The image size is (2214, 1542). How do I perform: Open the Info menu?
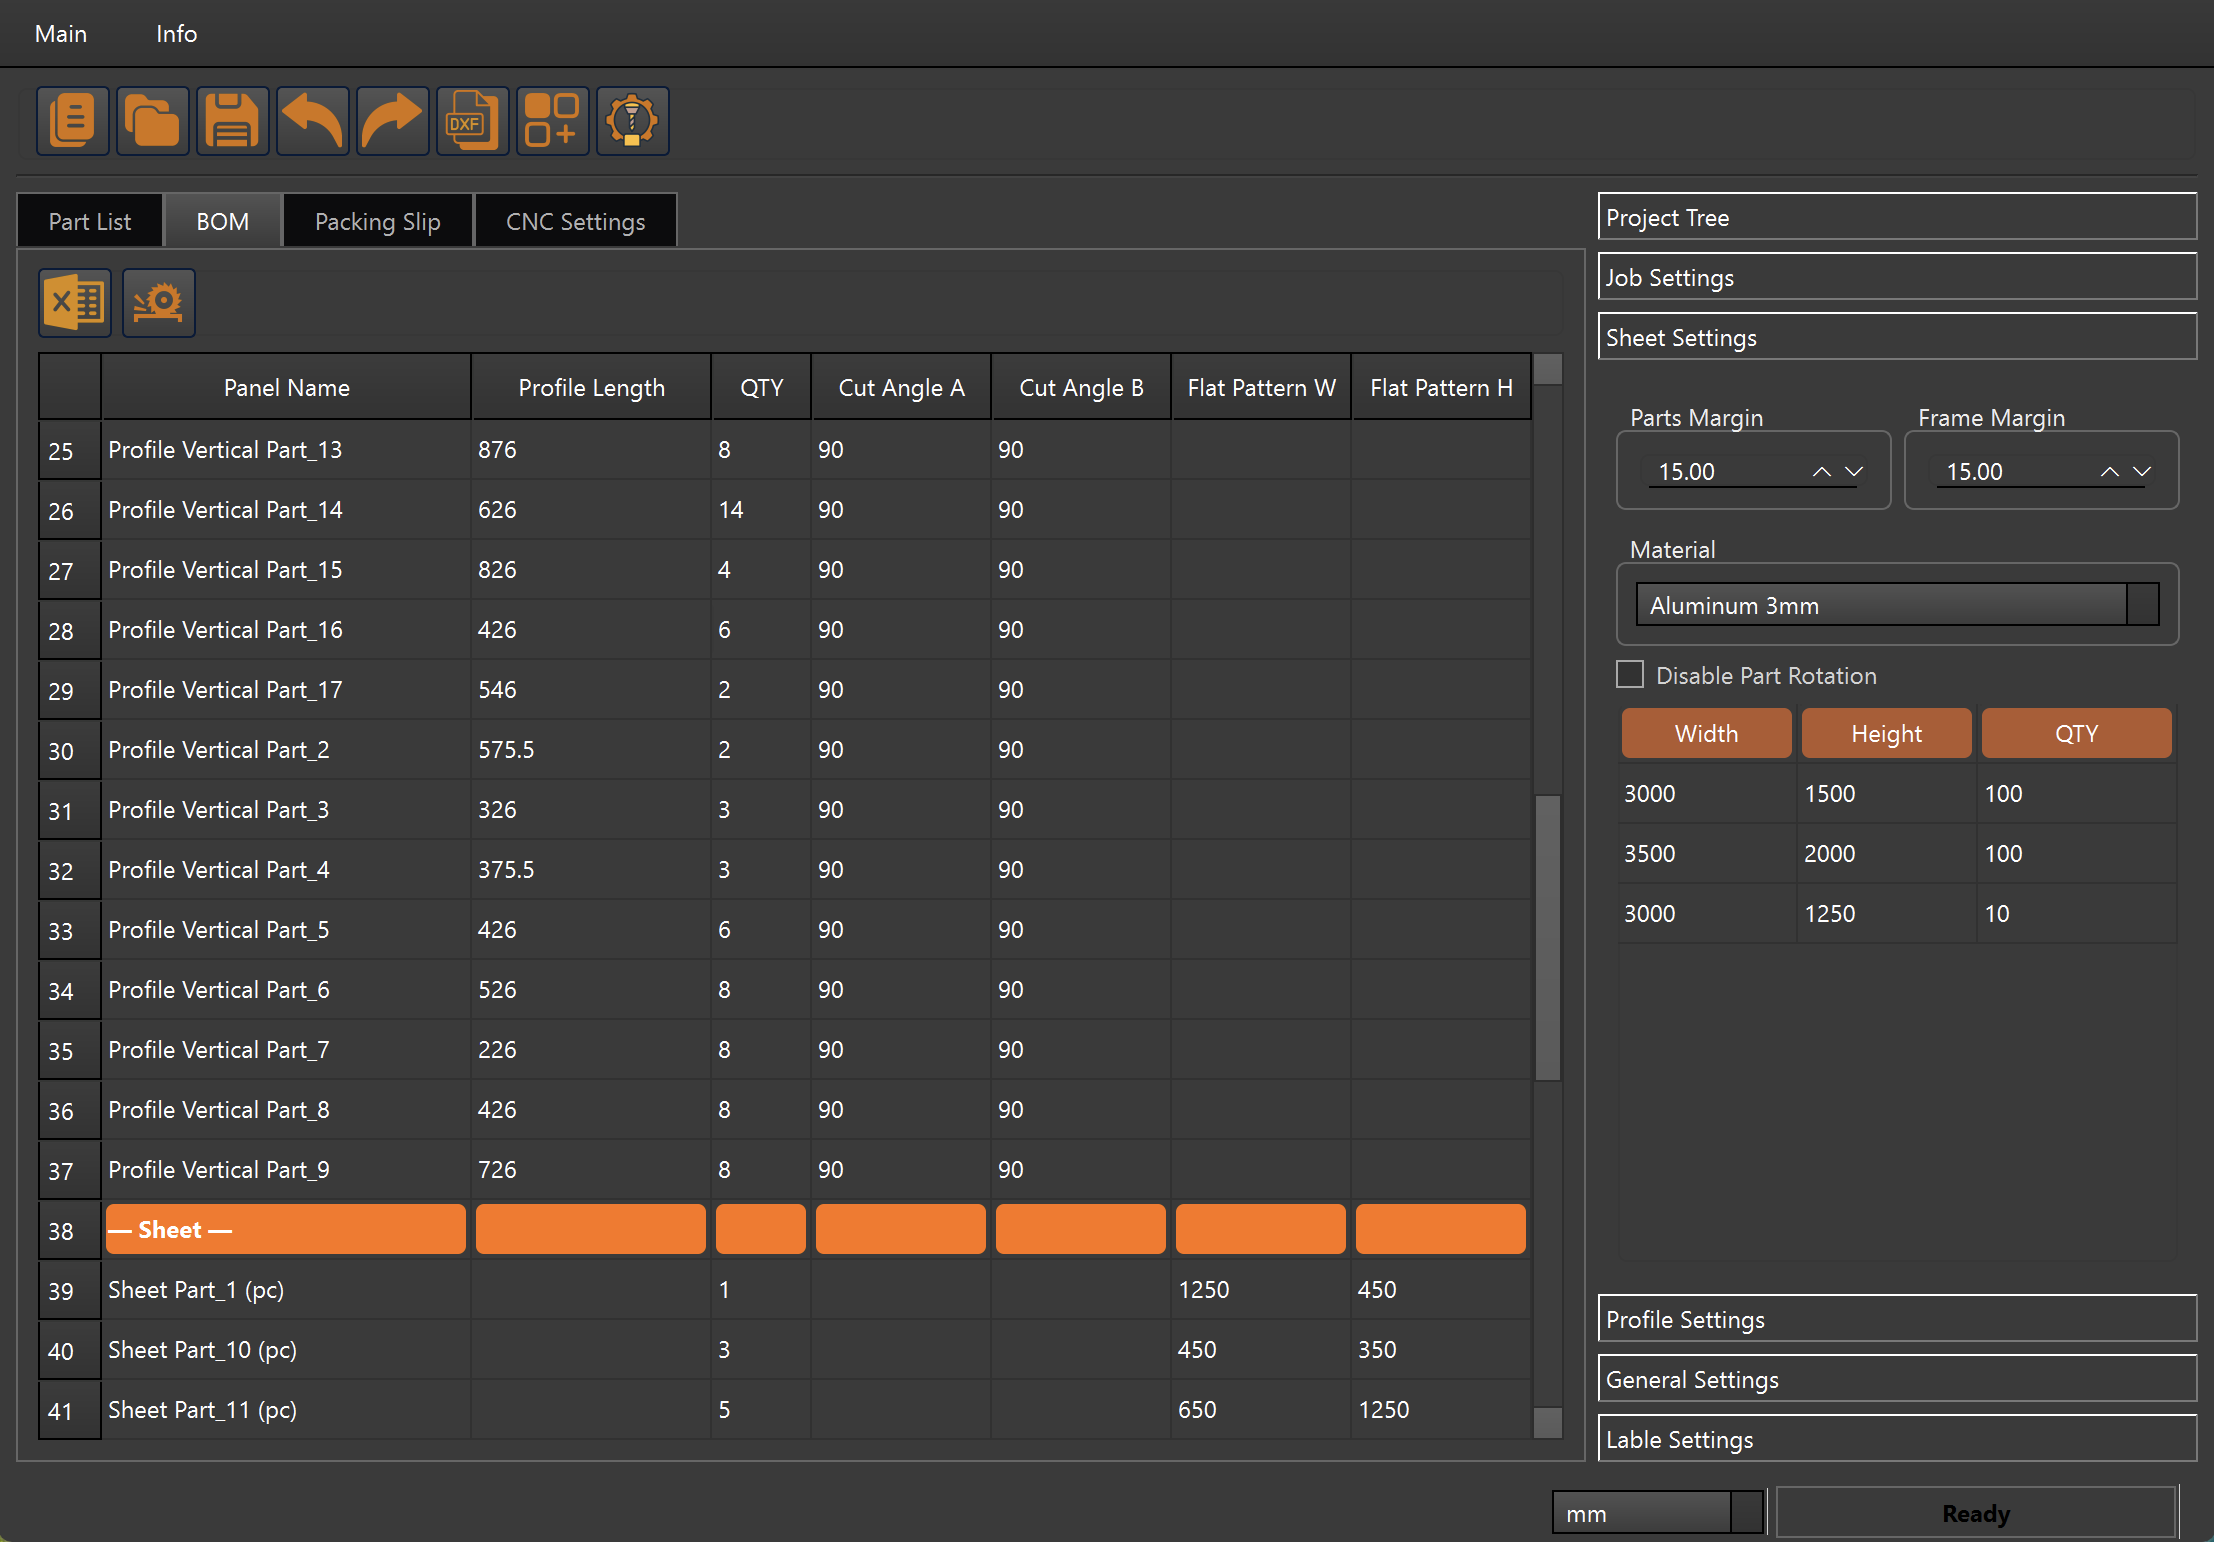click(176, 34)
